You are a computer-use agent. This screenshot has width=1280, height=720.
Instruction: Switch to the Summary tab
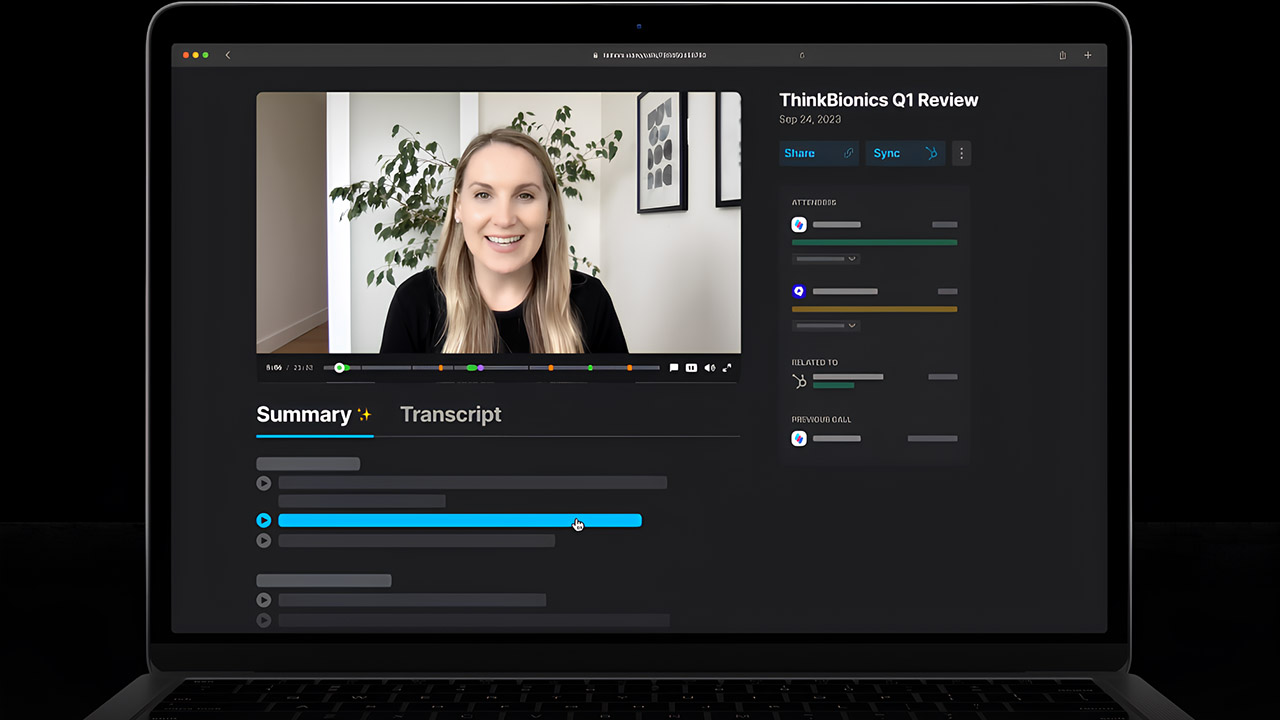click(314, 415)
